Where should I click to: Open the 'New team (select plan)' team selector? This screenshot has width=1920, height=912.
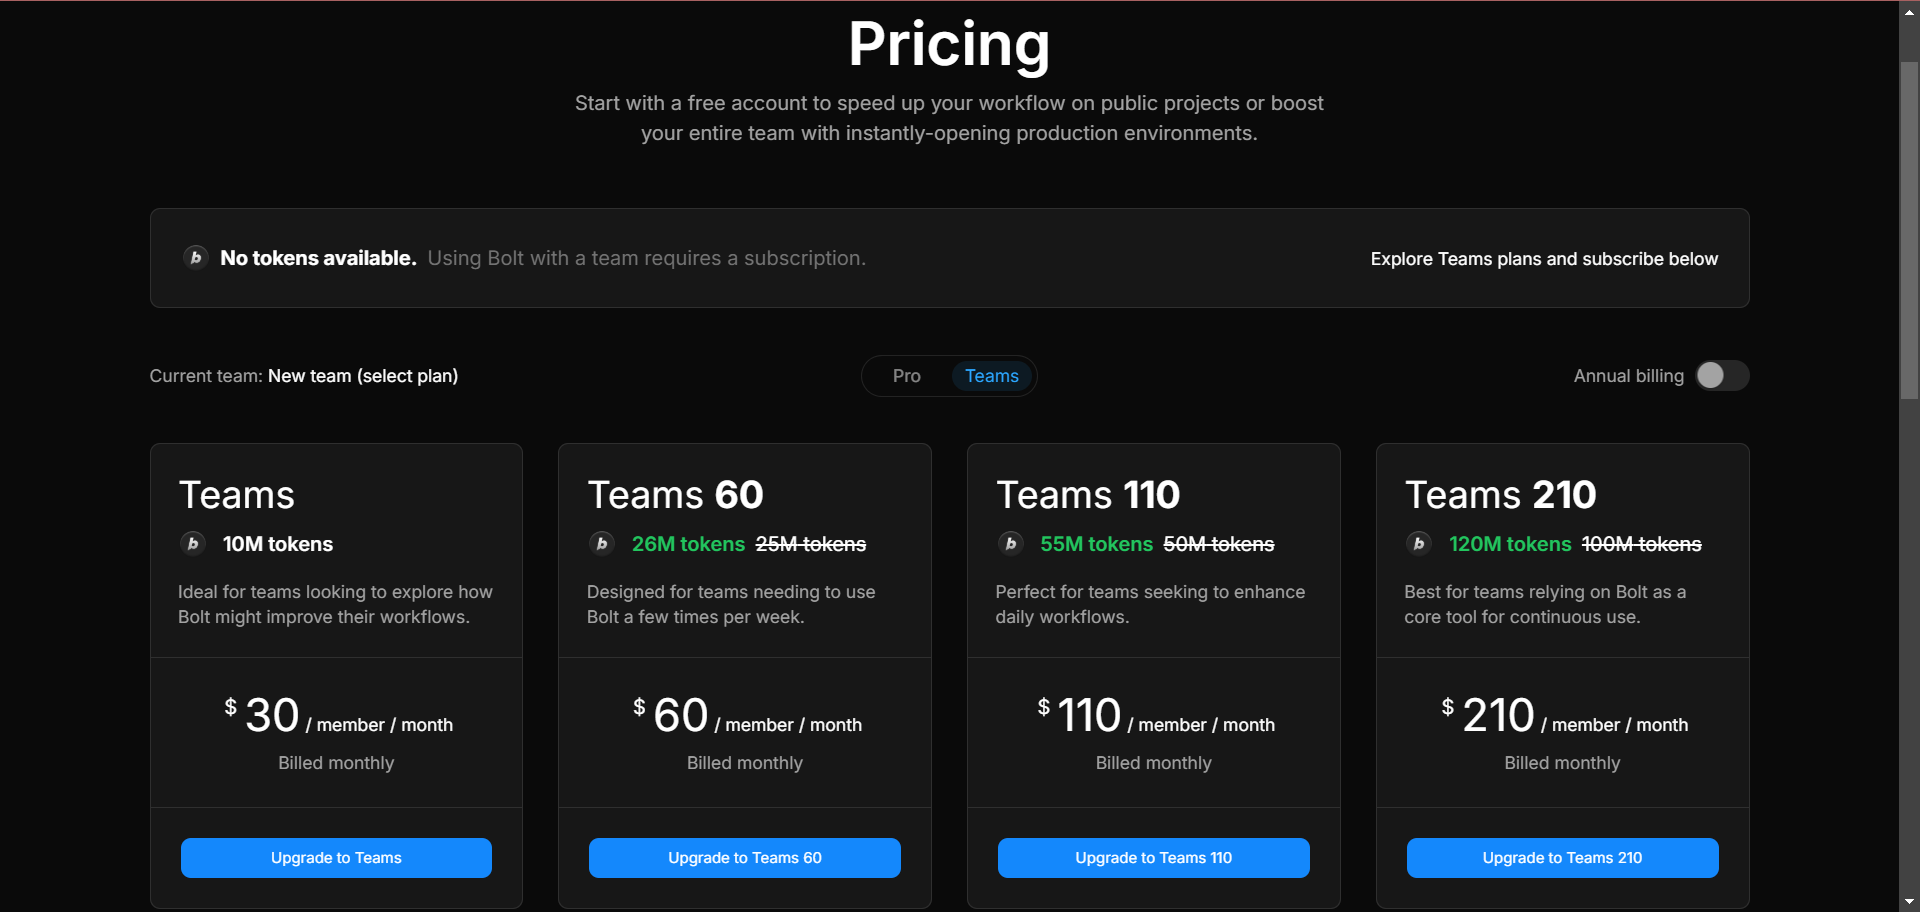click(363, 376)
